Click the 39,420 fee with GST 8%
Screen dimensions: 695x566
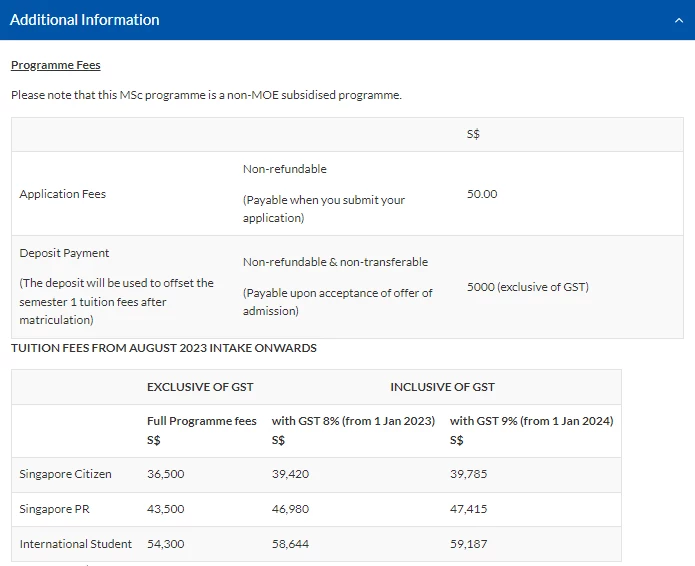pyautogui.click(x=290, y=474)
